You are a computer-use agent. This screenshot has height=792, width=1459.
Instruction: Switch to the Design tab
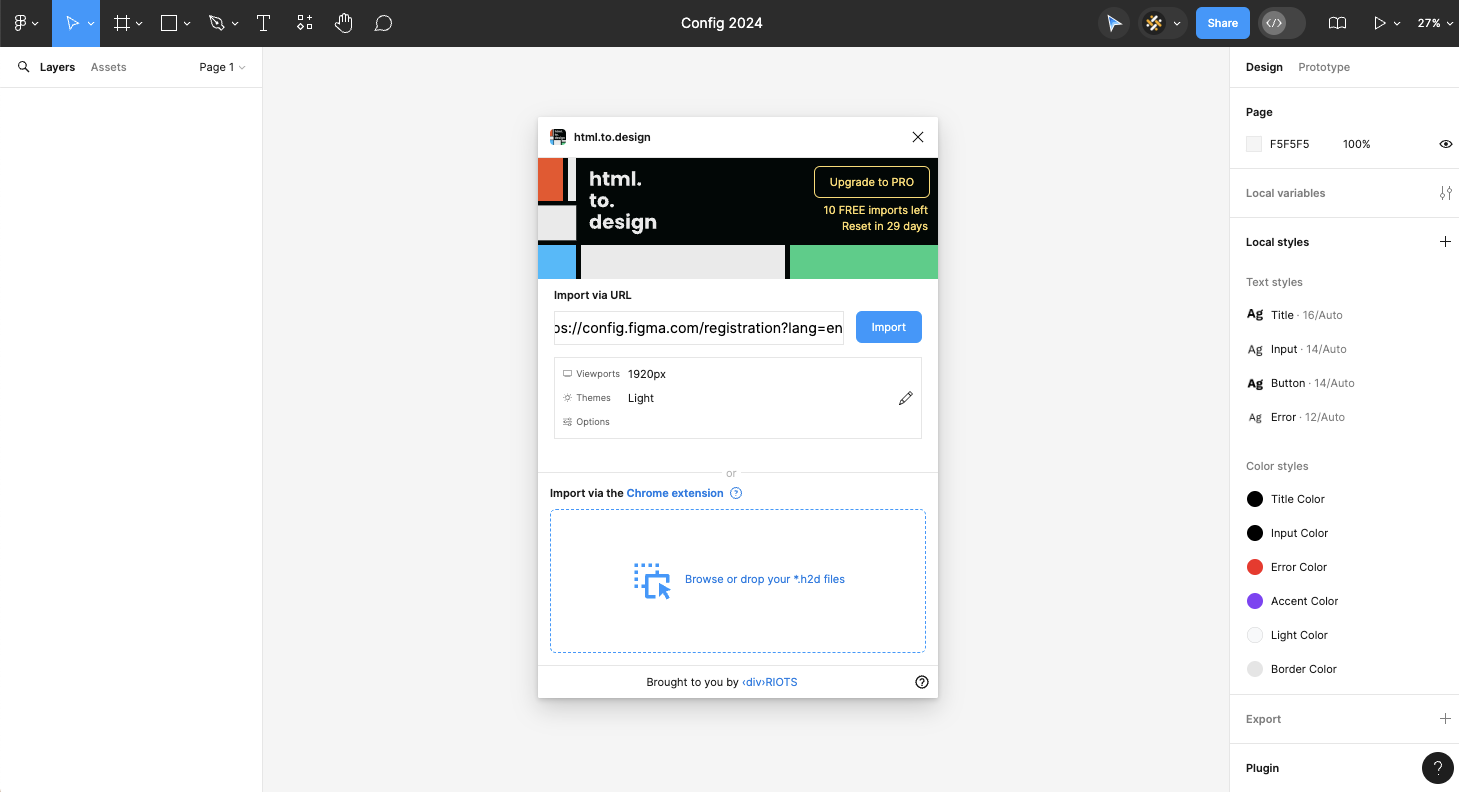[x=1264, y=67]
